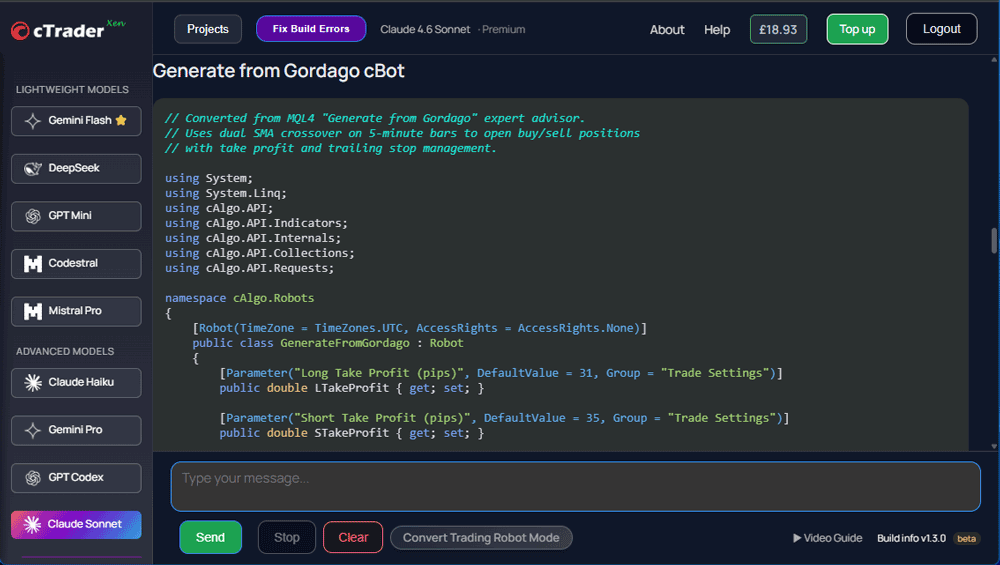The width and height of the screenshot is (1000, 565).
Task: Send the message with Send button
Action: click(210, 538)
